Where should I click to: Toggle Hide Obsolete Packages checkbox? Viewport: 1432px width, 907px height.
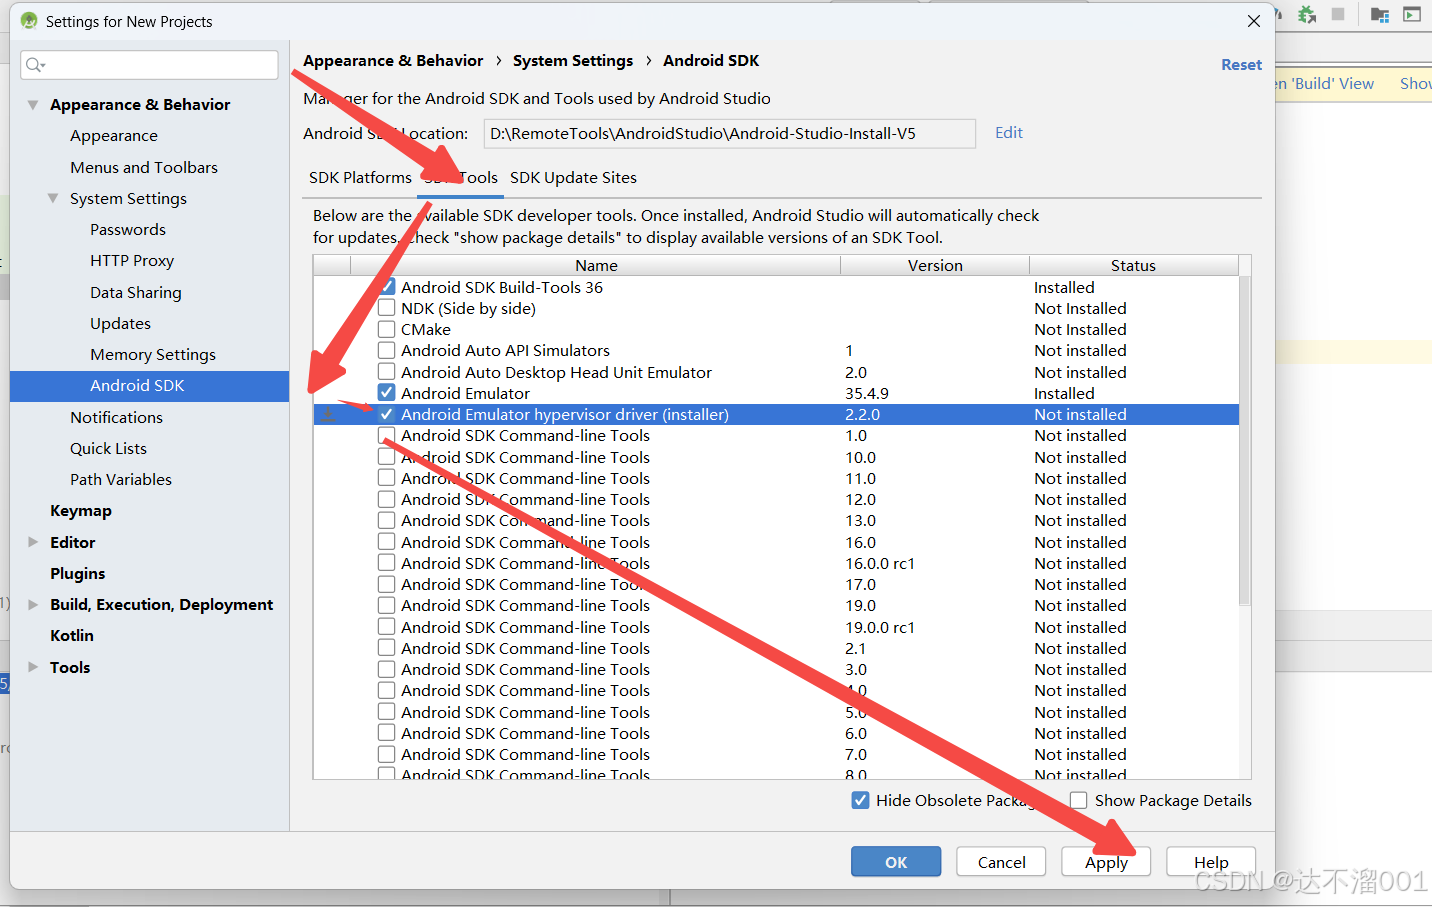(x=860, y=800)
